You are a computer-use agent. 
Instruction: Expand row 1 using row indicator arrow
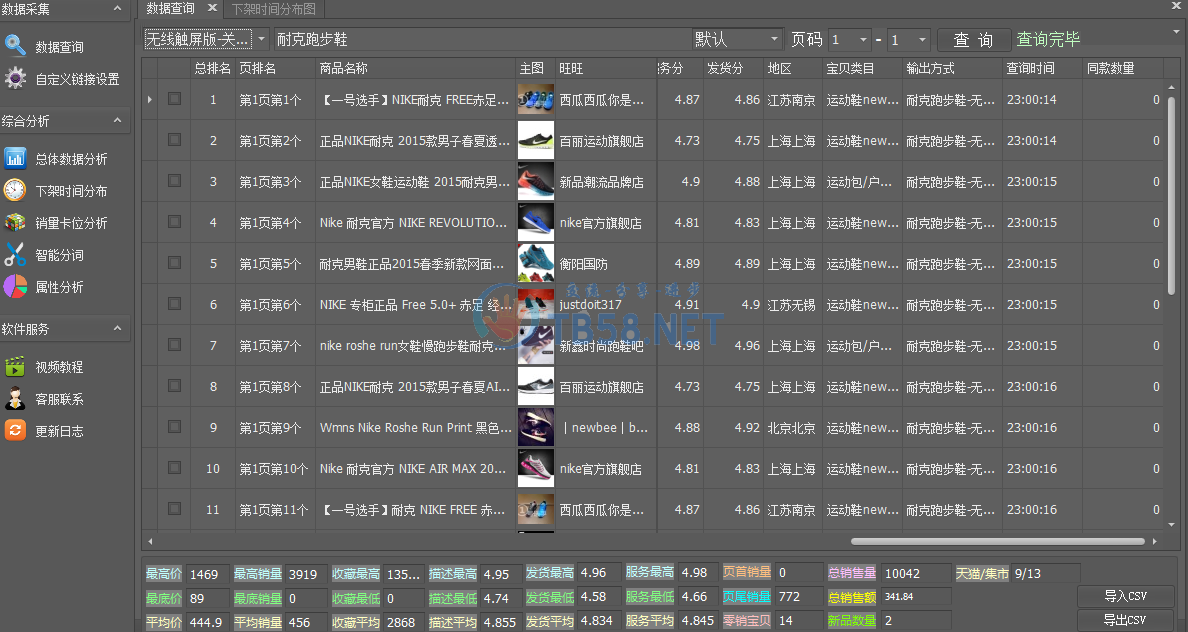coord(149,99)
